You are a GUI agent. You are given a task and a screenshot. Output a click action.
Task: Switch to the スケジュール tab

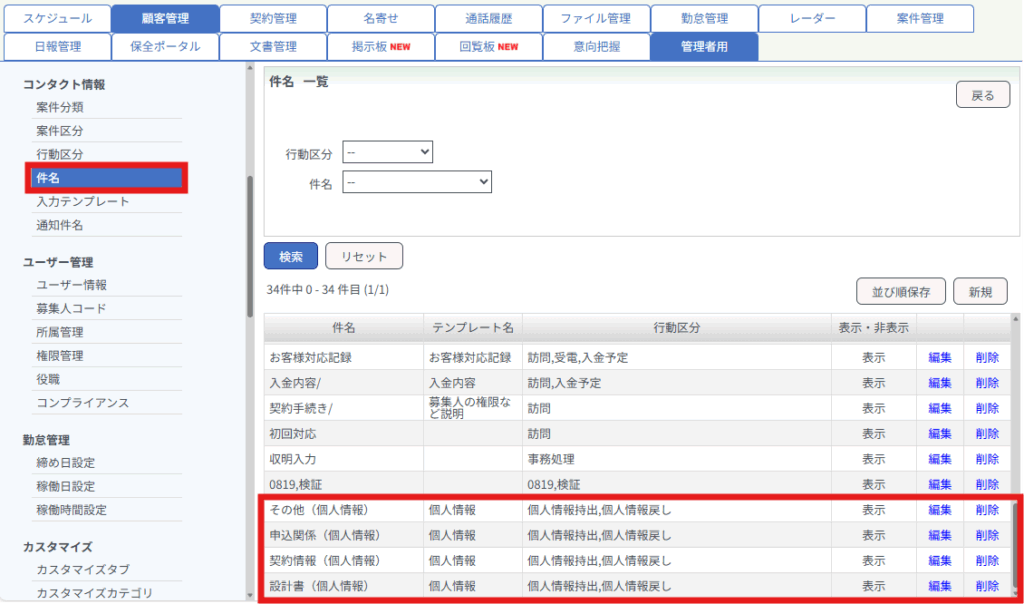(x=56, y=19)
